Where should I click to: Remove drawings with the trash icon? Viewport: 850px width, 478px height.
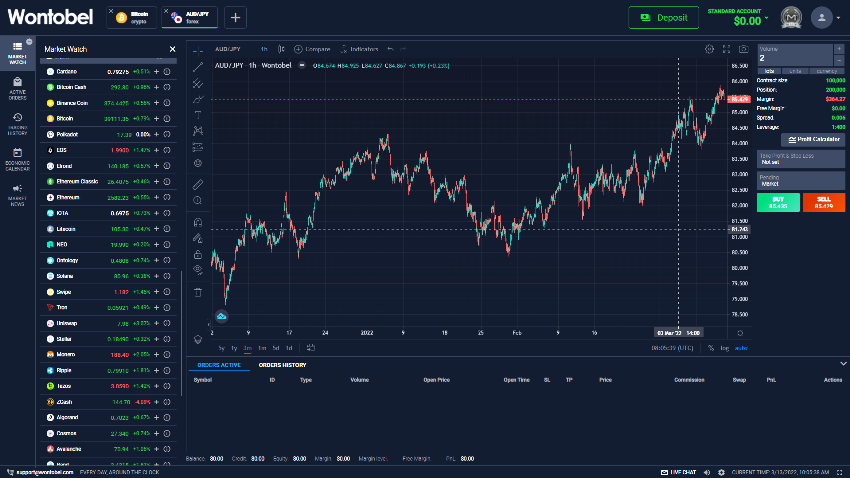[x=198, y=292]
